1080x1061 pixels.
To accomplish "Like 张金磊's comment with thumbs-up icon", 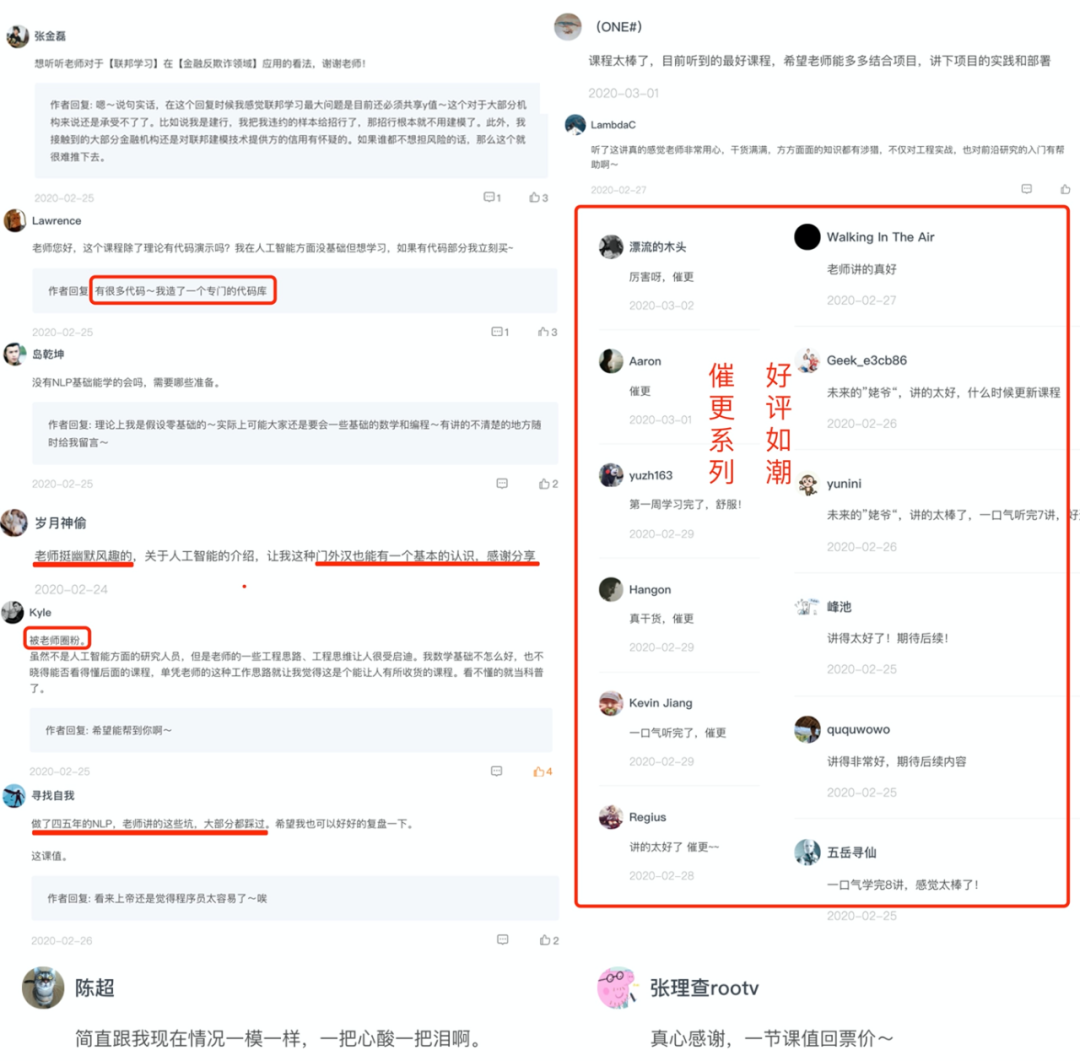I will point(534,197).
